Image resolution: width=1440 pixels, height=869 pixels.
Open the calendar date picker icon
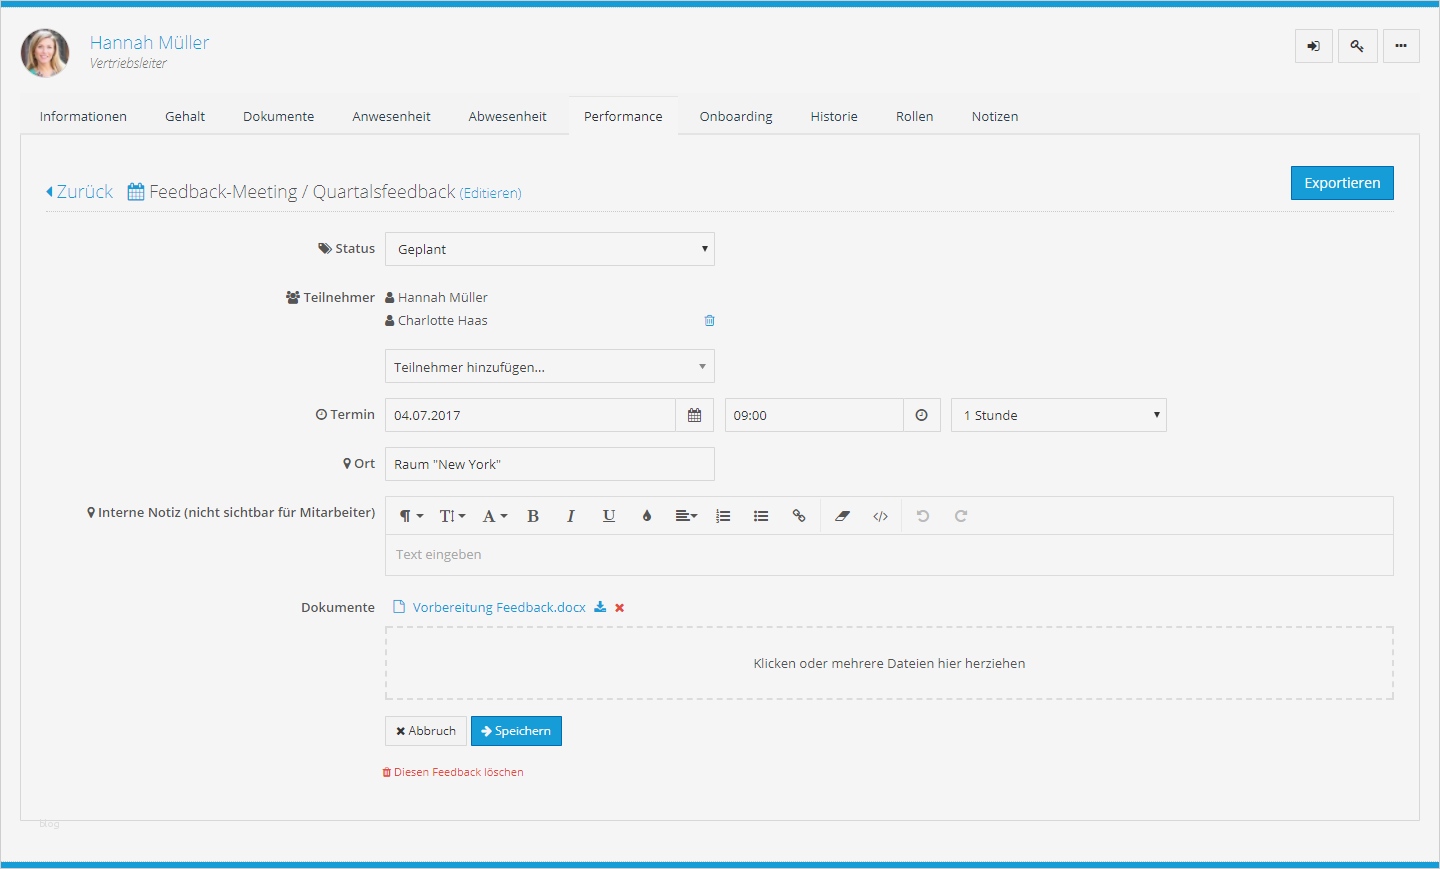[695, 415]
